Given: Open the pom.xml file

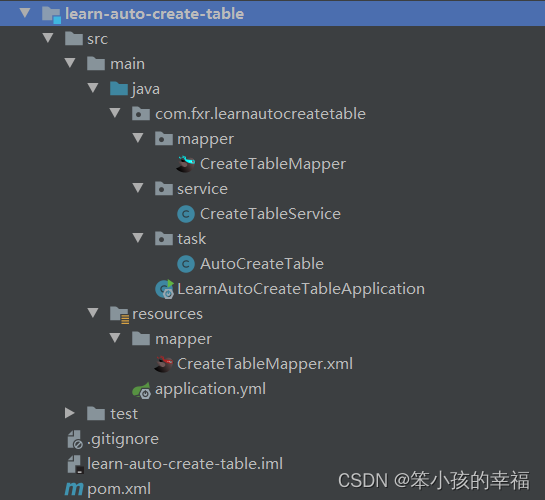Looking at the screenshot, I should [119, 489].
